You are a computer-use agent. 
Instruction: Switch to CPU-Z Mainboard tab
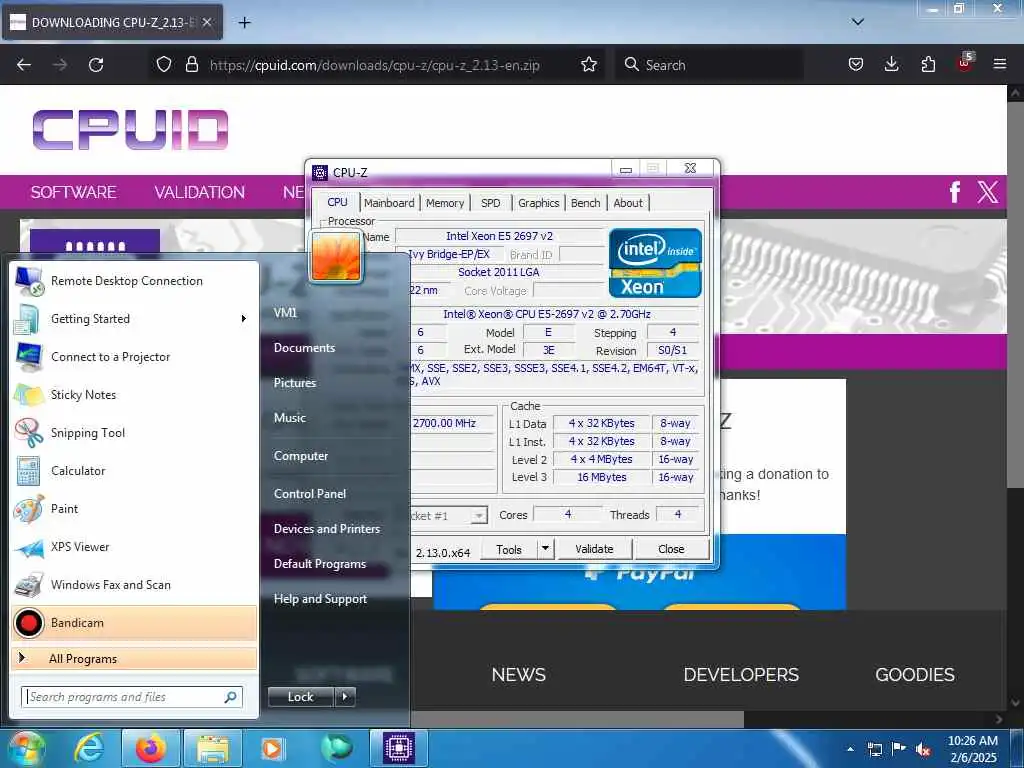[x=389, y=203]
